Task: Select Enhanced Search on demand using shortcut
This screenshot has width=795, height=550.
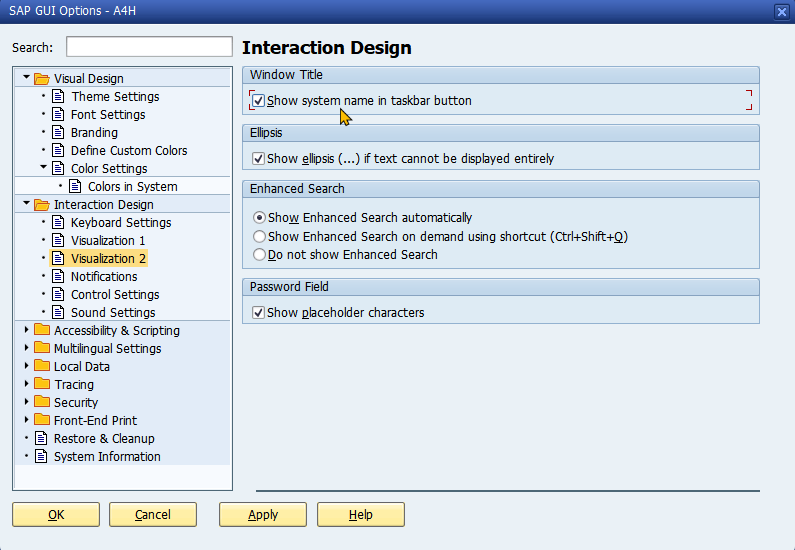Action: 259,236
